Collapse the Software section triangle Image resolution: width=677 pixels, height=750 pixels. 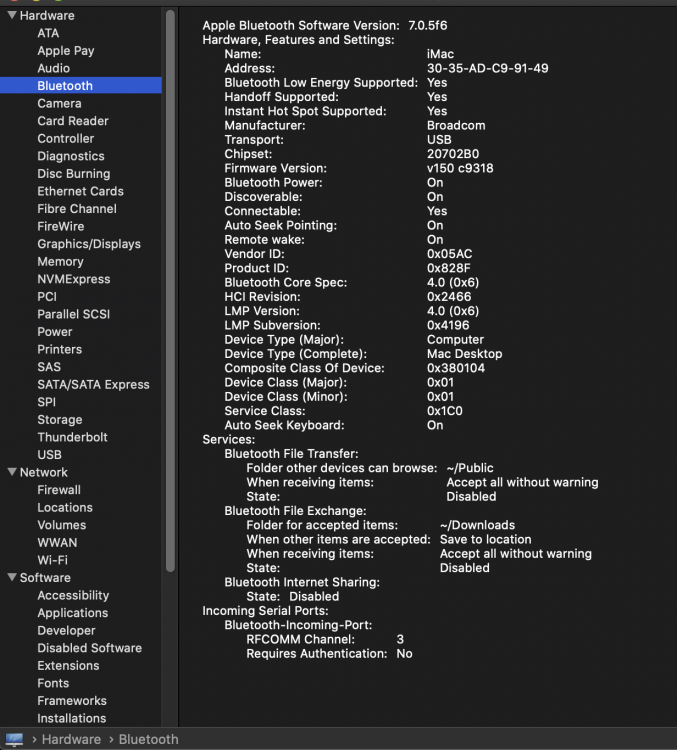pos(12,577)
